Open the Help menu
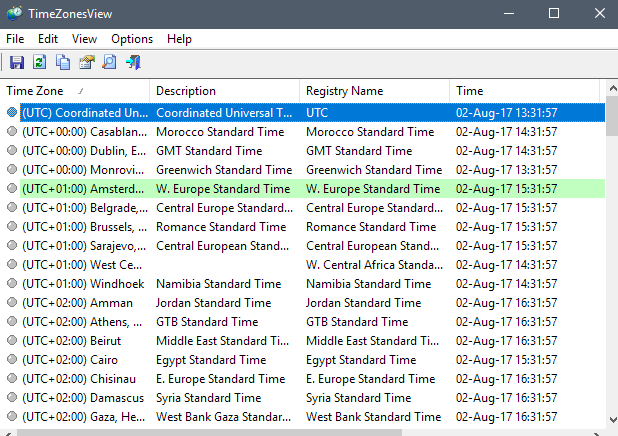 pos(179,39)
